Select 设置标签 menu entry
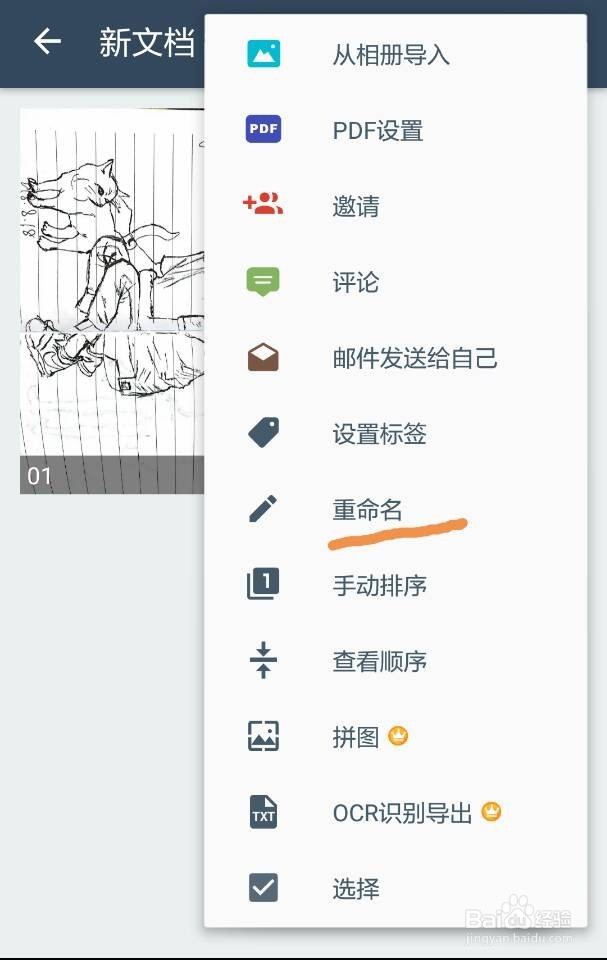Screen dimensions: 607x960 tap(379, 433)
